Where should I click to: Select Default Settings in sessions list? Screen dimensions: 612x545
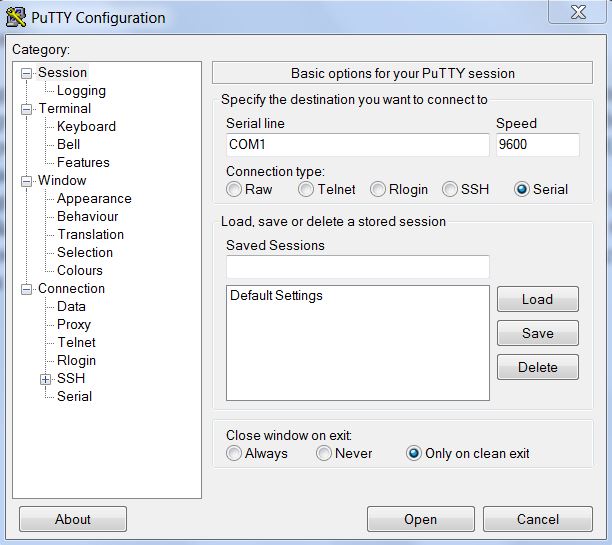[276, 296]
